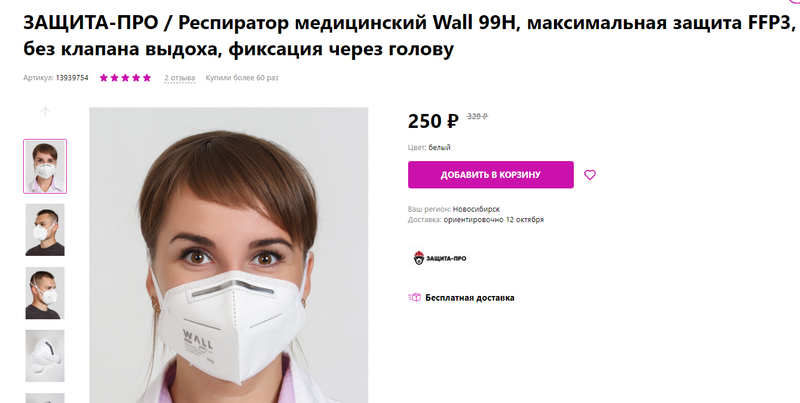Click the up arrow above thumbnails
This screenshot has height=403, width=800.
45,112
